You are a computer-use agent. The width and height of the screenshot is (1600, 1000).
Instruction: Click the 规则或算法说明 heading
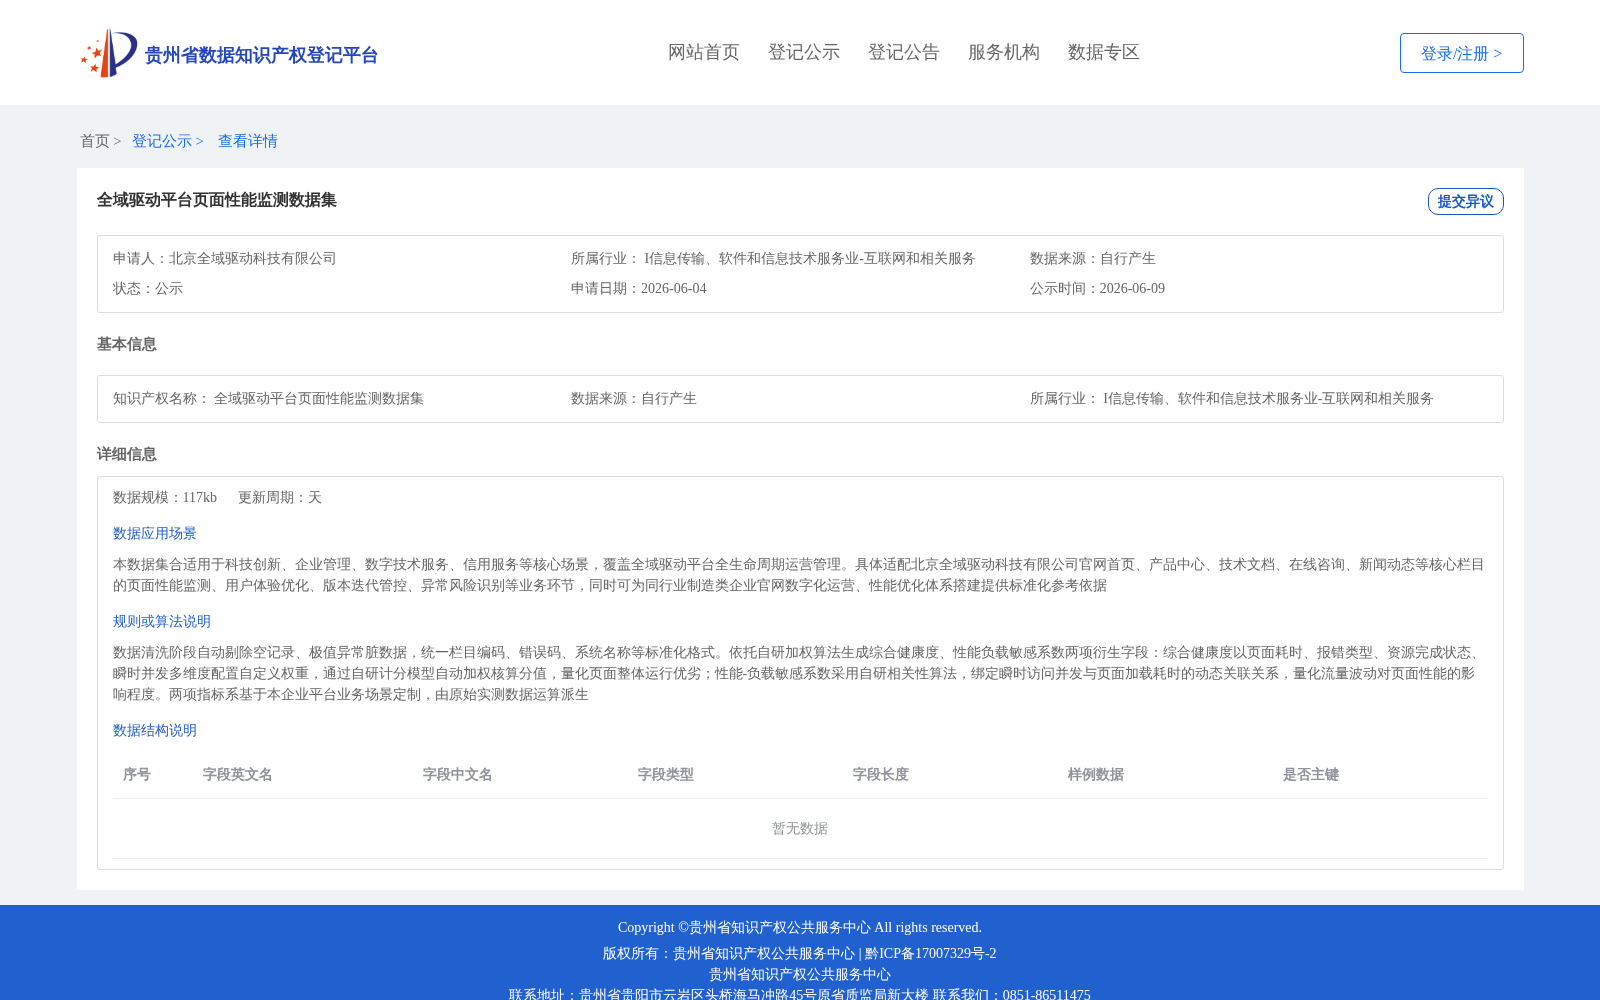click(x=162, y=621)
